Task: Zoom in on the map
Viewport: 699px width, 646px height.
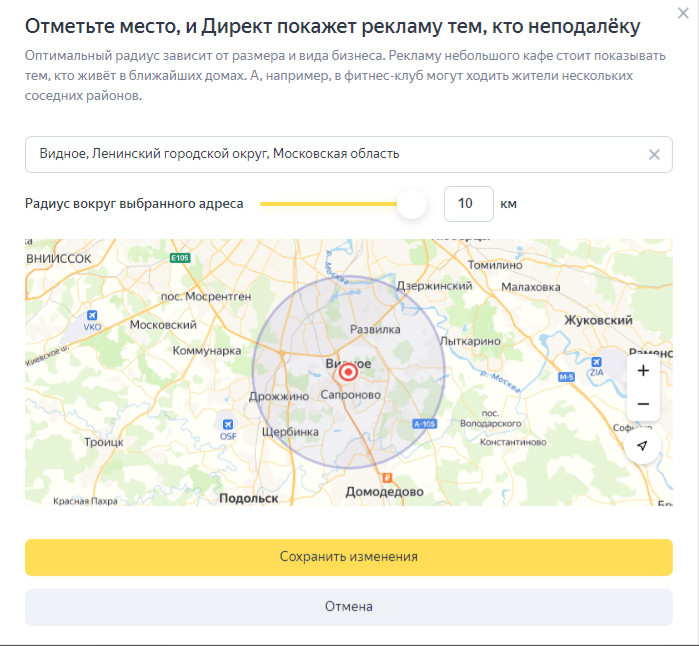Action: pyautogui.click(x=643, y=370)
